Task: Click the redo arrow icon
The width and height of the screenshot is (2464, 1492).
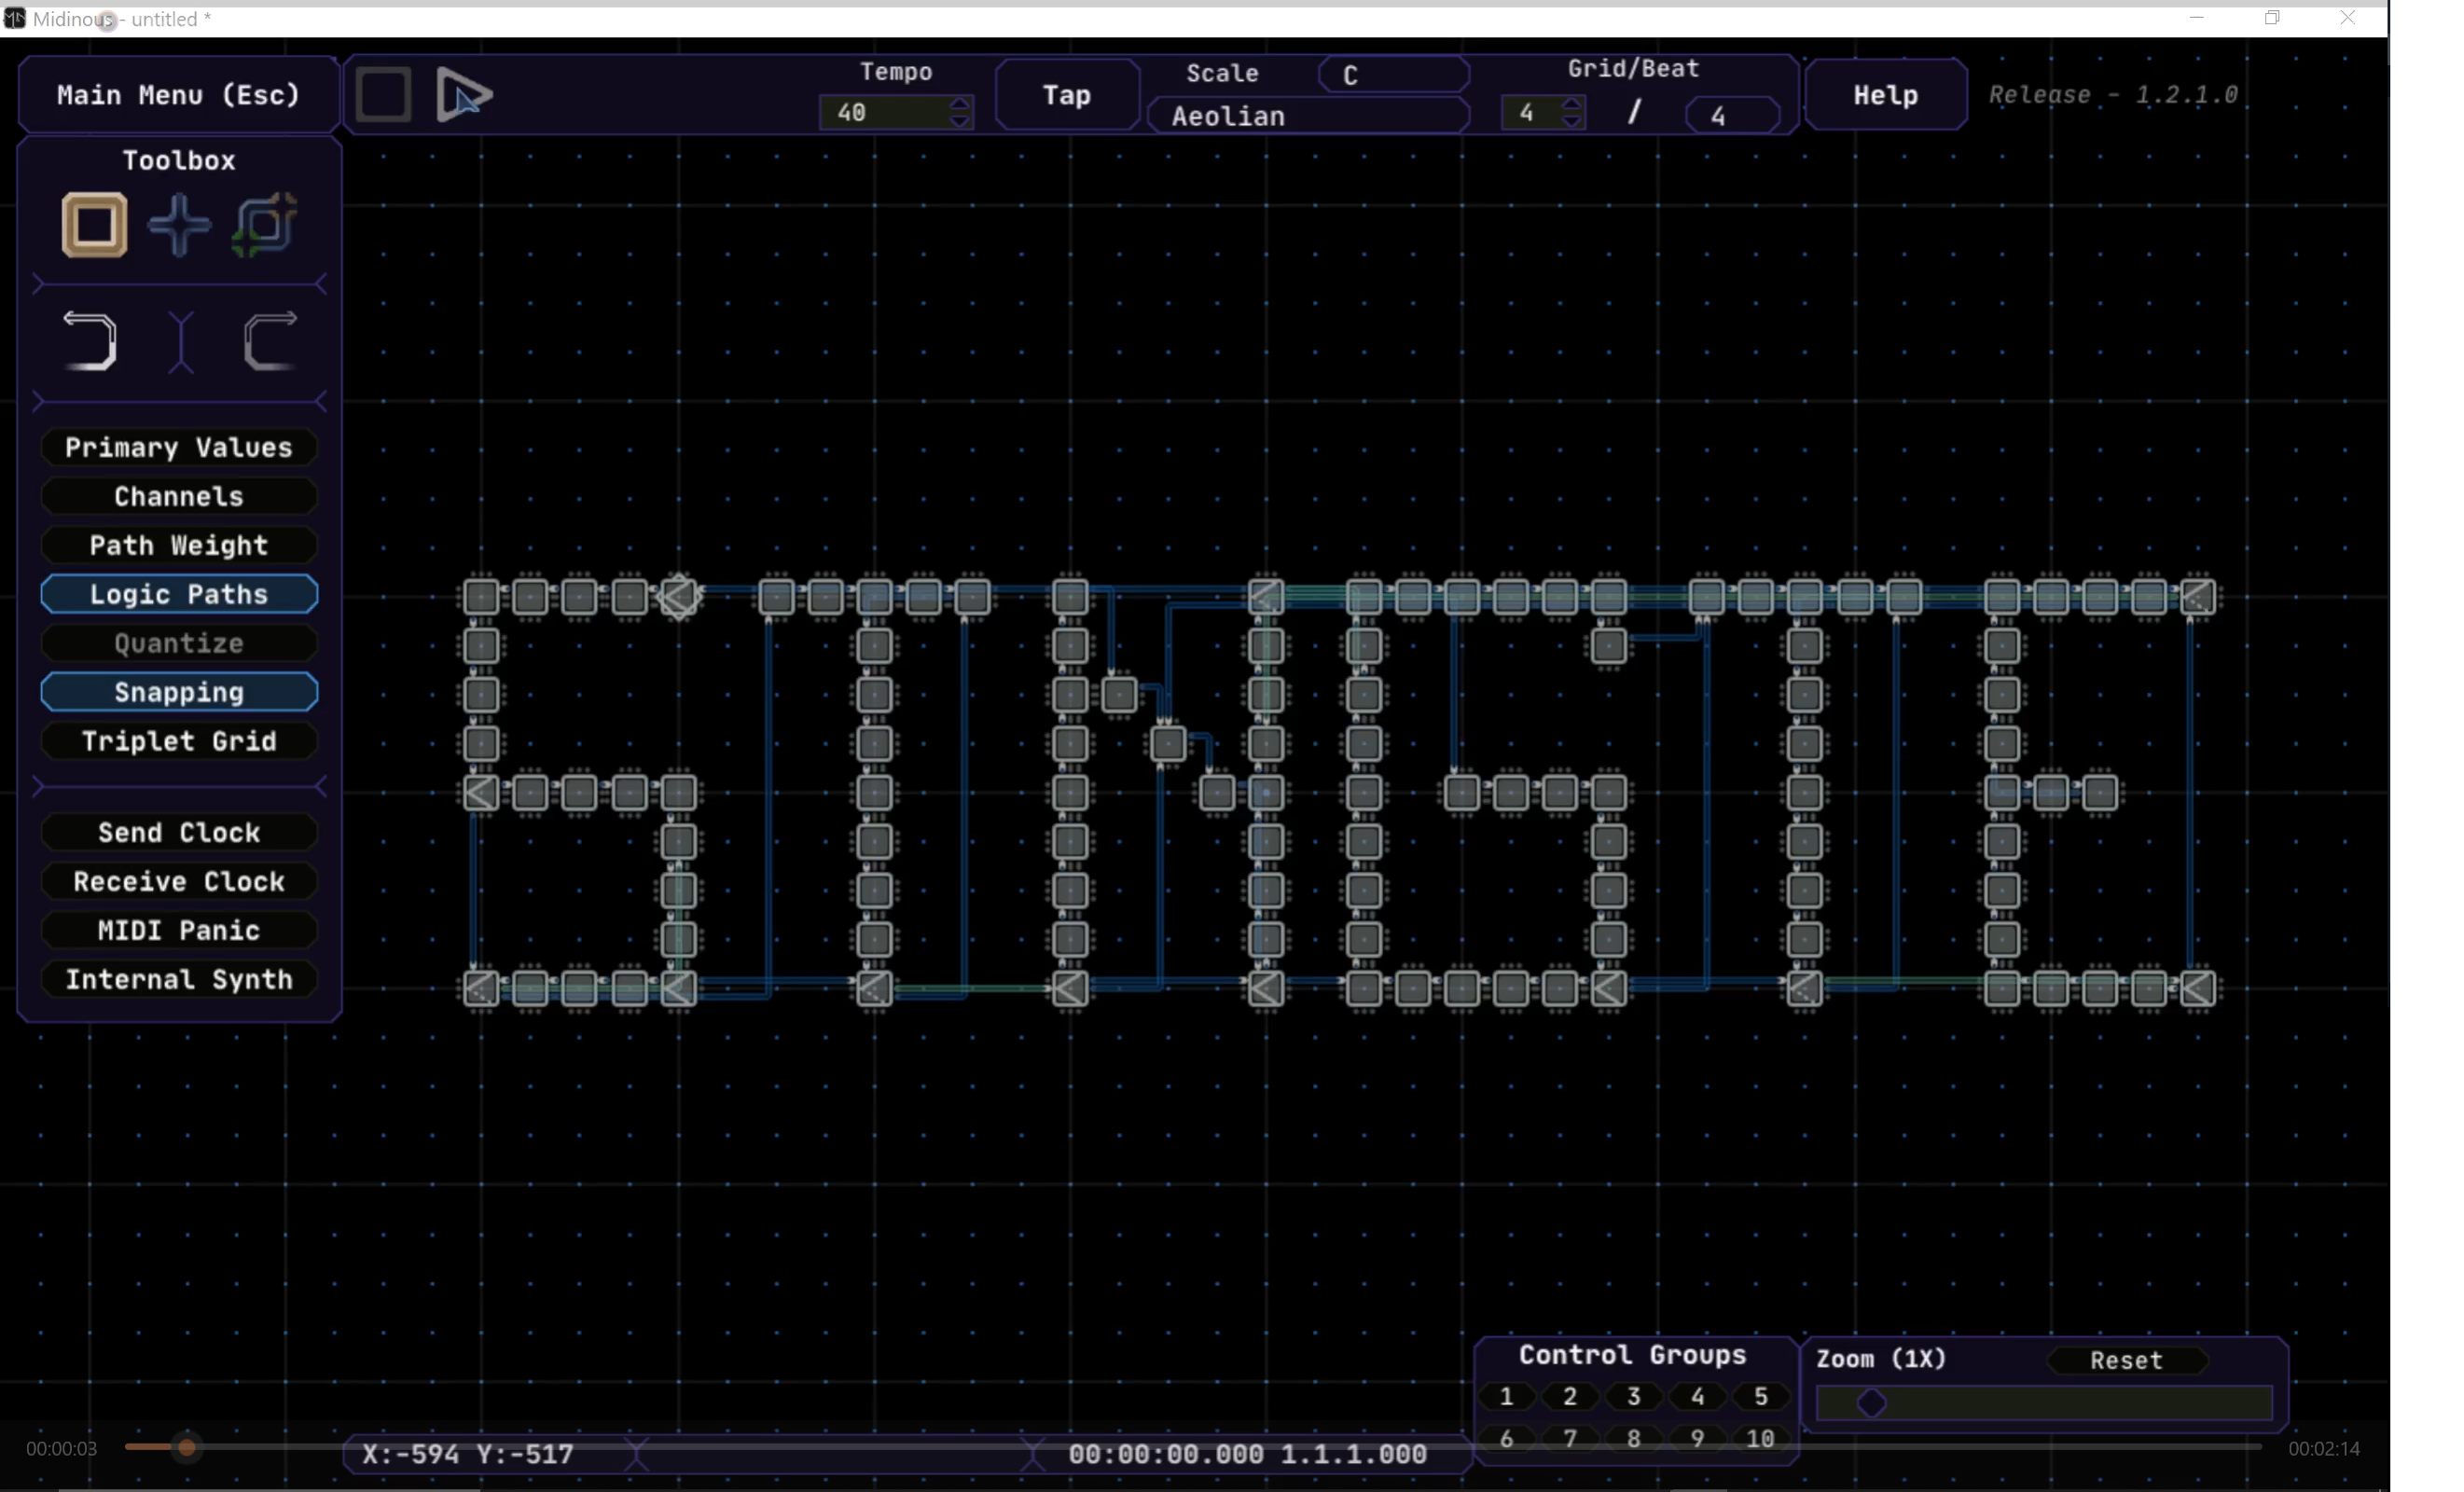Action: tap(270, 341)
